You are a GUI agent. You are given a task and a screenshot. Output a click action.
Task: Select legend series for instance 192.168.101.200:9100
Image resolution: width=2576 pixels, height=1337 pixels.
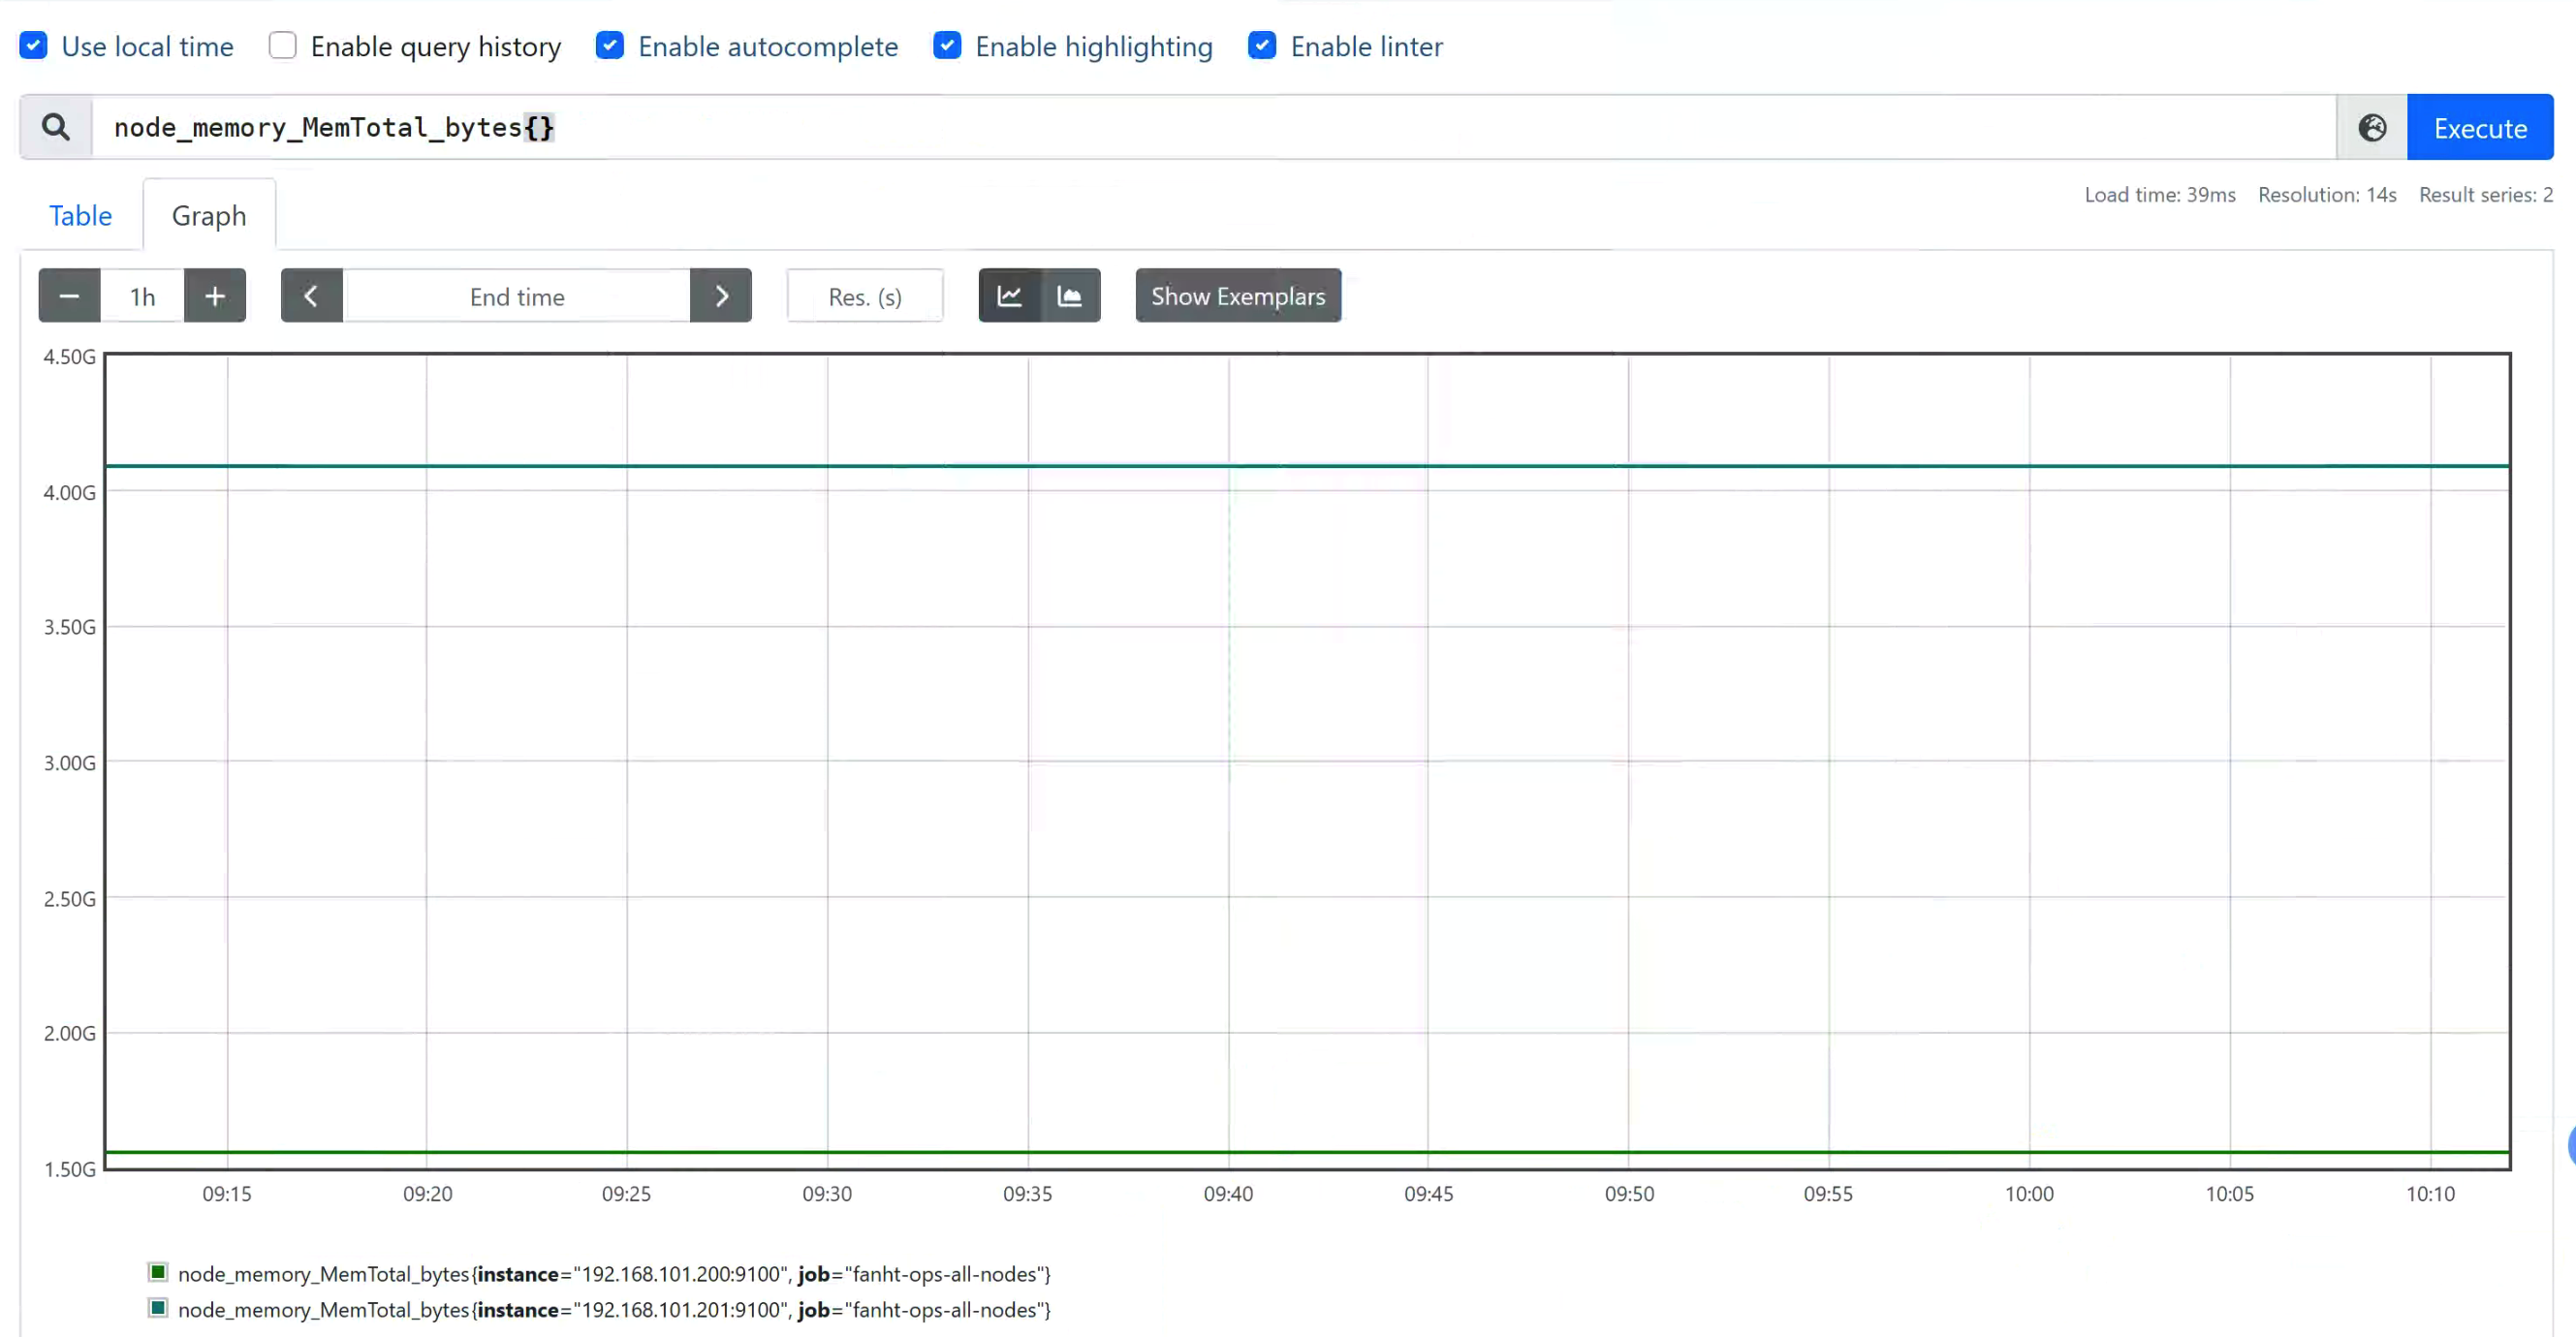[614, 1274]
